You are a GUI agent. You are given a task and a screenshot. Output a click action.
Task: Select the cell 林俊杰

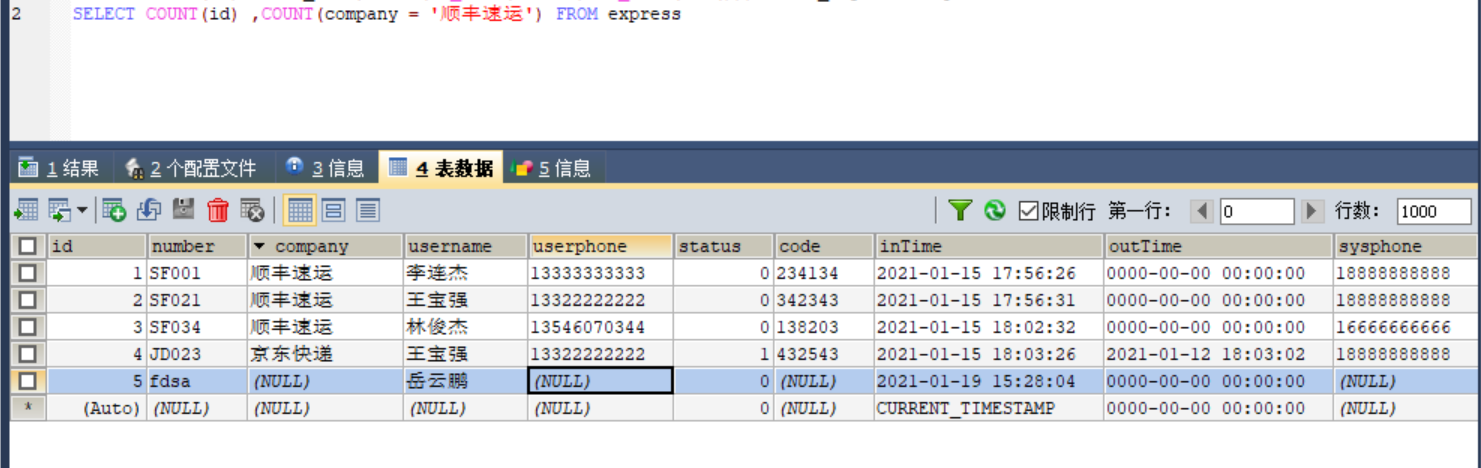click(x=465, y=327)
